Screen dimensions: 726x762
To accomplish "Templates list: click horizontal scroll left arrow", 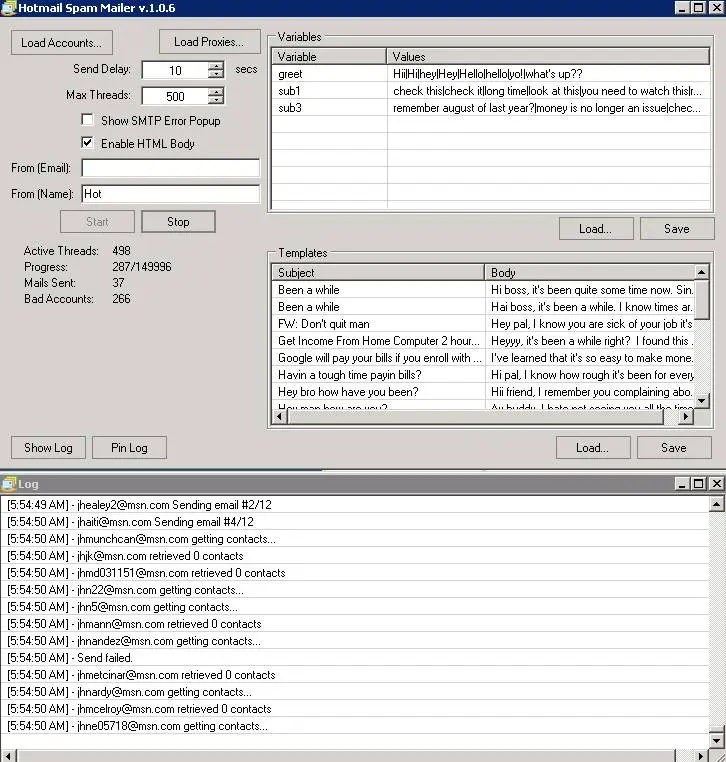I will click(x=279, y=416).
